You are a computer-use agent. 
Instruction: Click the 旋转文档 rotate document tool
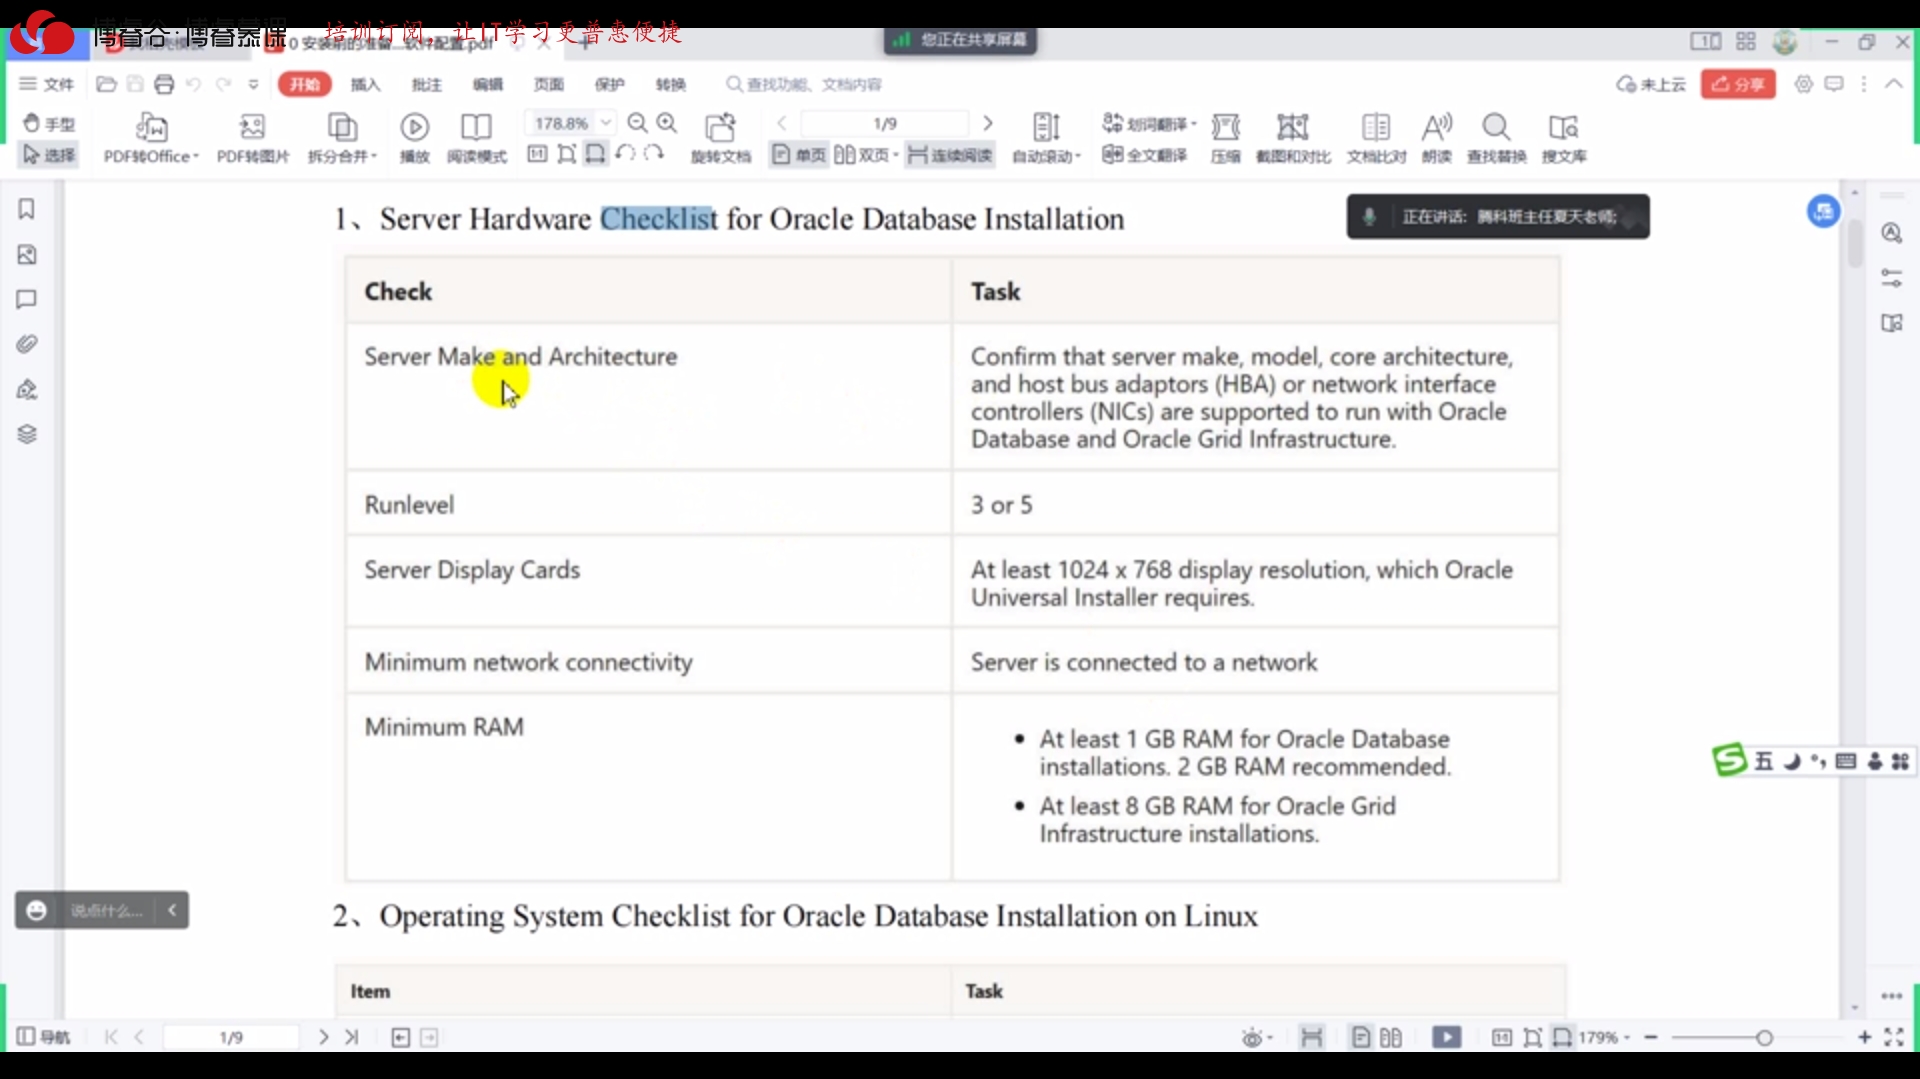point(721,138)
